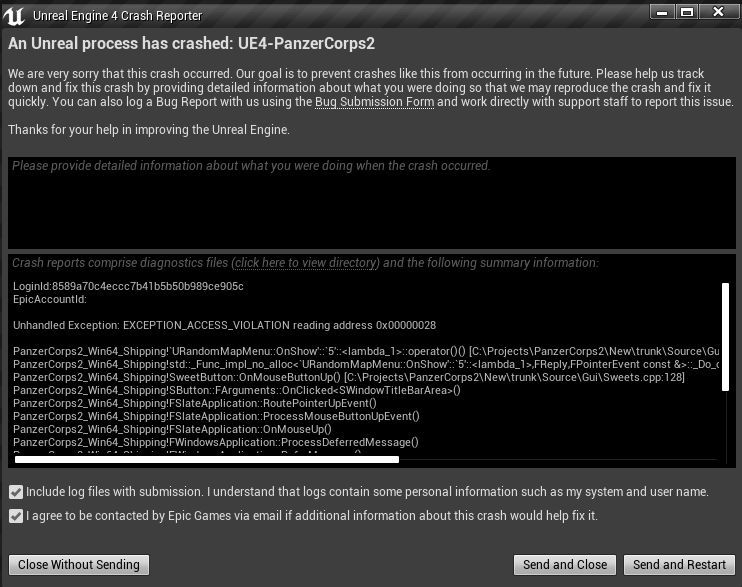
Task: Click inside the crash description text box
Action: 371,203
